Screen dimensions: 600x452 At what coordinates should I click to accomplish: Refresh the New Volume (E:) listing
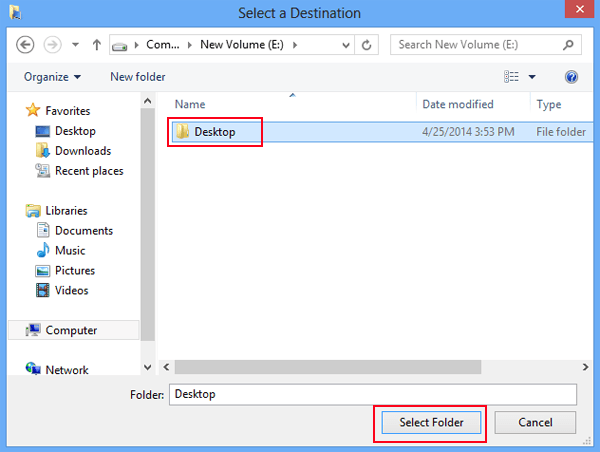coord(366,45)
